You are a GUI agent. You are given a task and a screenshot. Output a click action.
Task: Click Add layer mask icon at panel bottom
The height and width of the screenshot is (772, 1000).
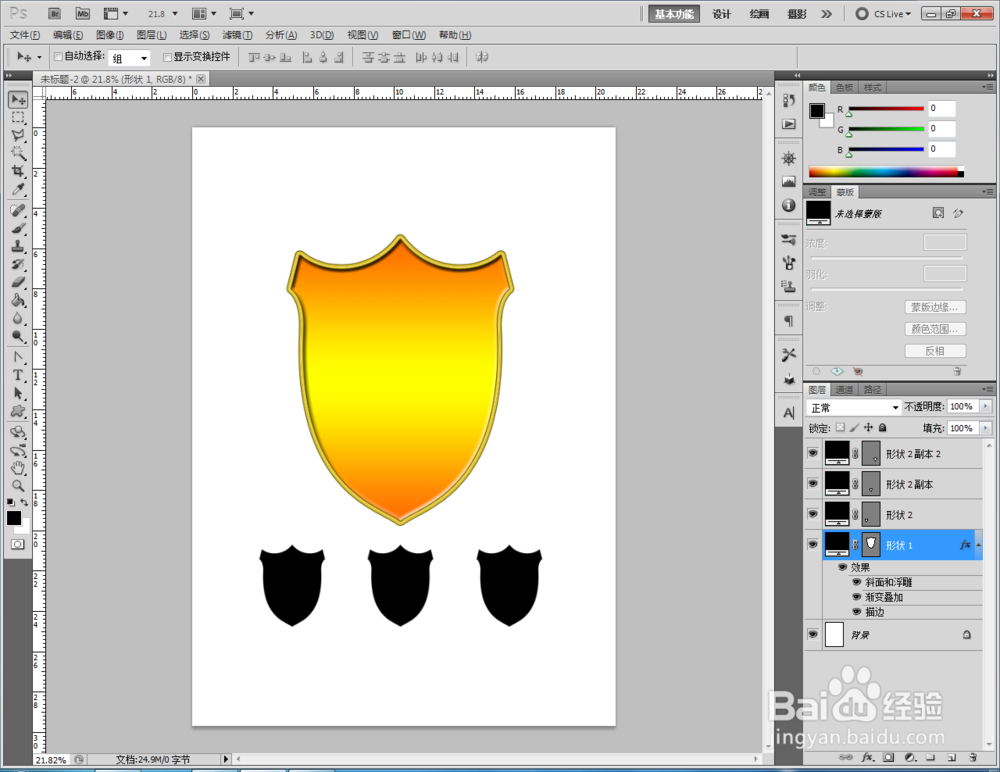click(x=888, y=757)
